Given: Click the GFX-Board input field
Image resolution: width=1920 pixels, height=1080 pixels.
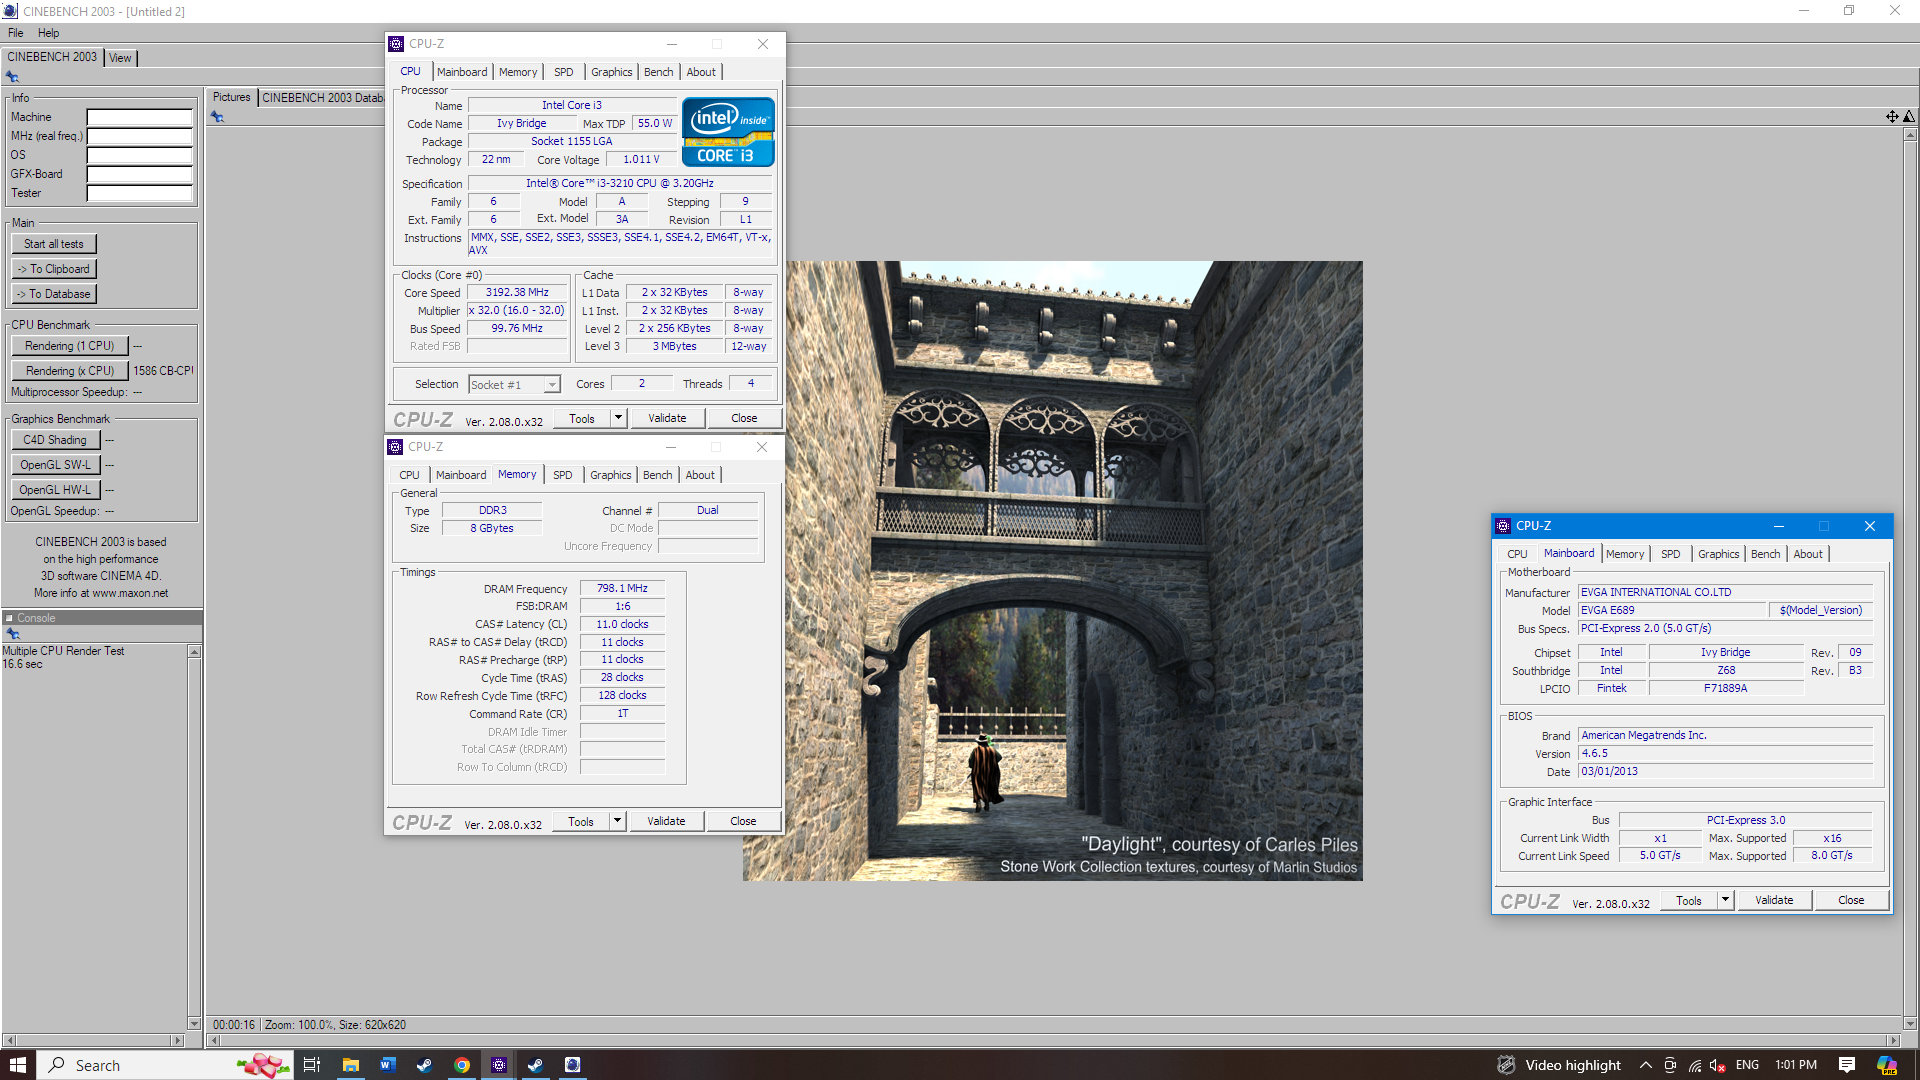Looking at the screenshot, I should (139, 174).
